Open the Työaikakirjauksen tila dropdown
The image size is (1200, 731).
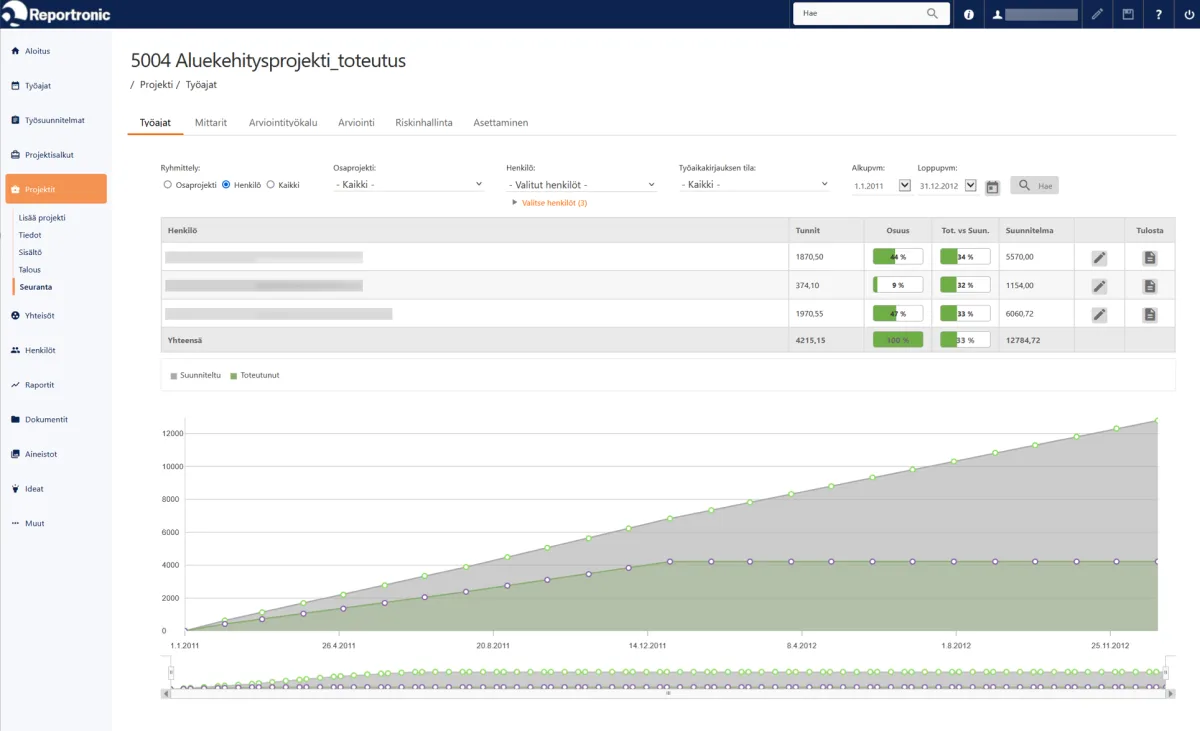point(754,185)
